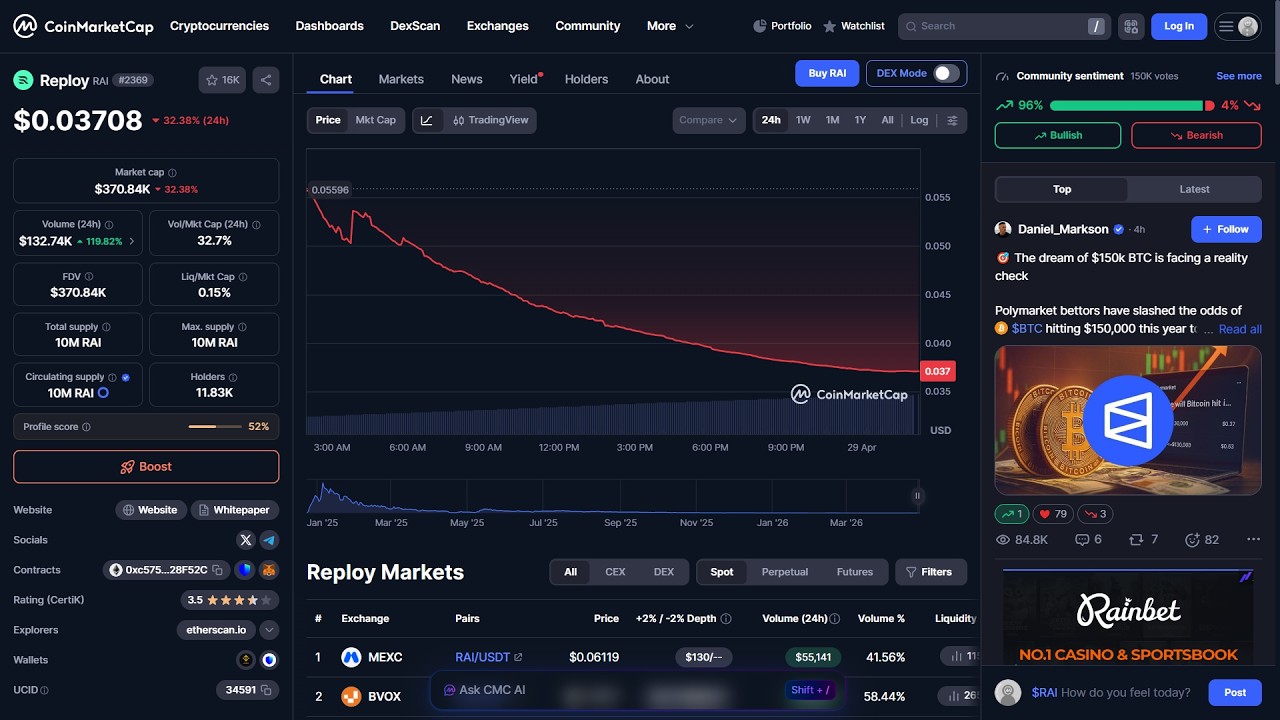Open Volume (24h) info icon in table header
Screen dimensions: 1280x720
pos(835,619)
